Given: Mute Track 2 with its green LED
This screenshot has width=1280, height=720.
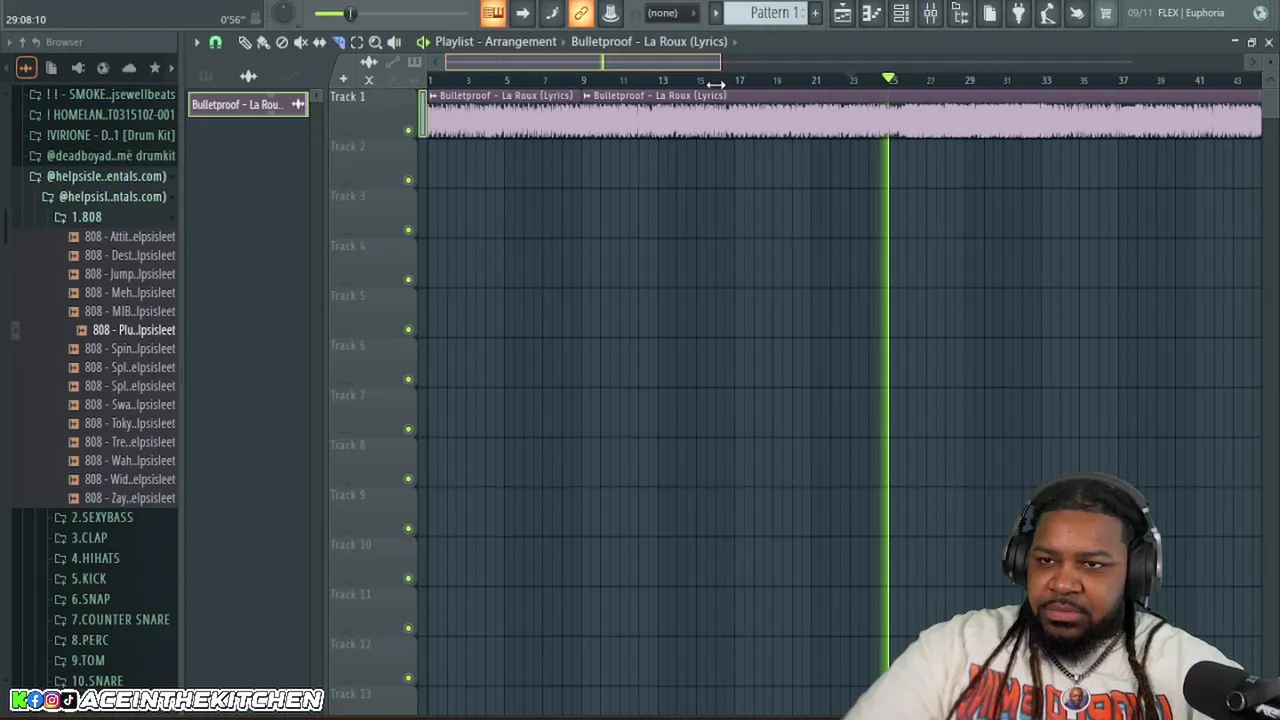Looking at the screenshot, I should click(408, 181).
